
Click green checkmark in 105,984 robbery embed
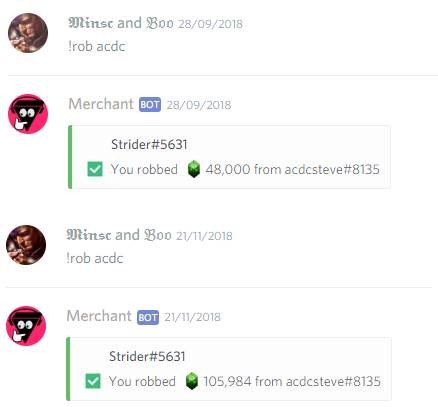click(x=93, y=381)
